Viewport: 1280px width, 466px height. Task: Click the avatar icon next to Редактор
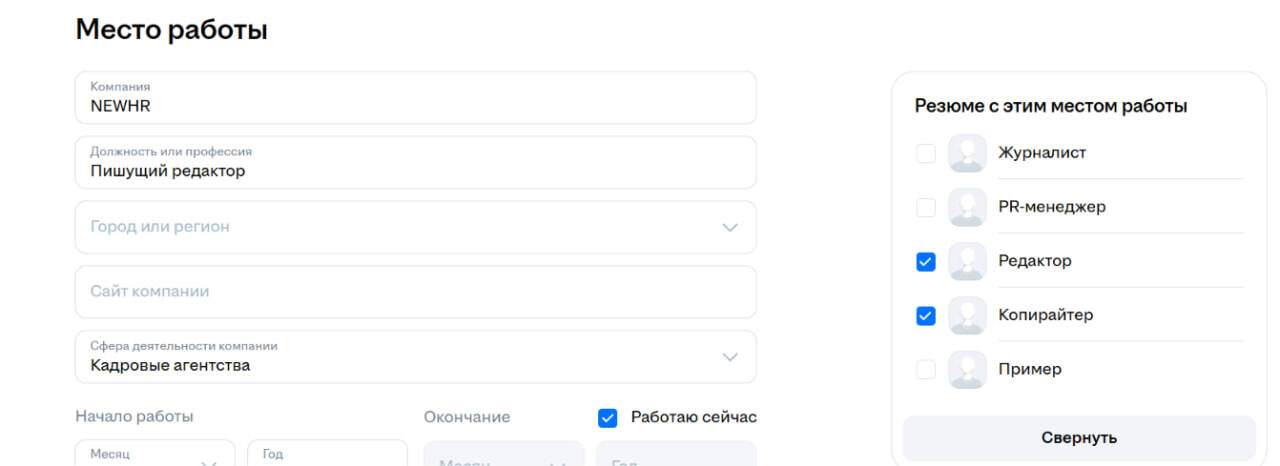967,261
